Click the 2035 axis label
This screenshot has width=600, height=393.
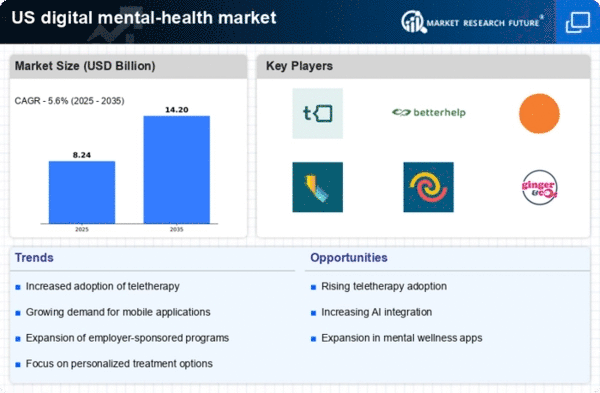(177, 229)
